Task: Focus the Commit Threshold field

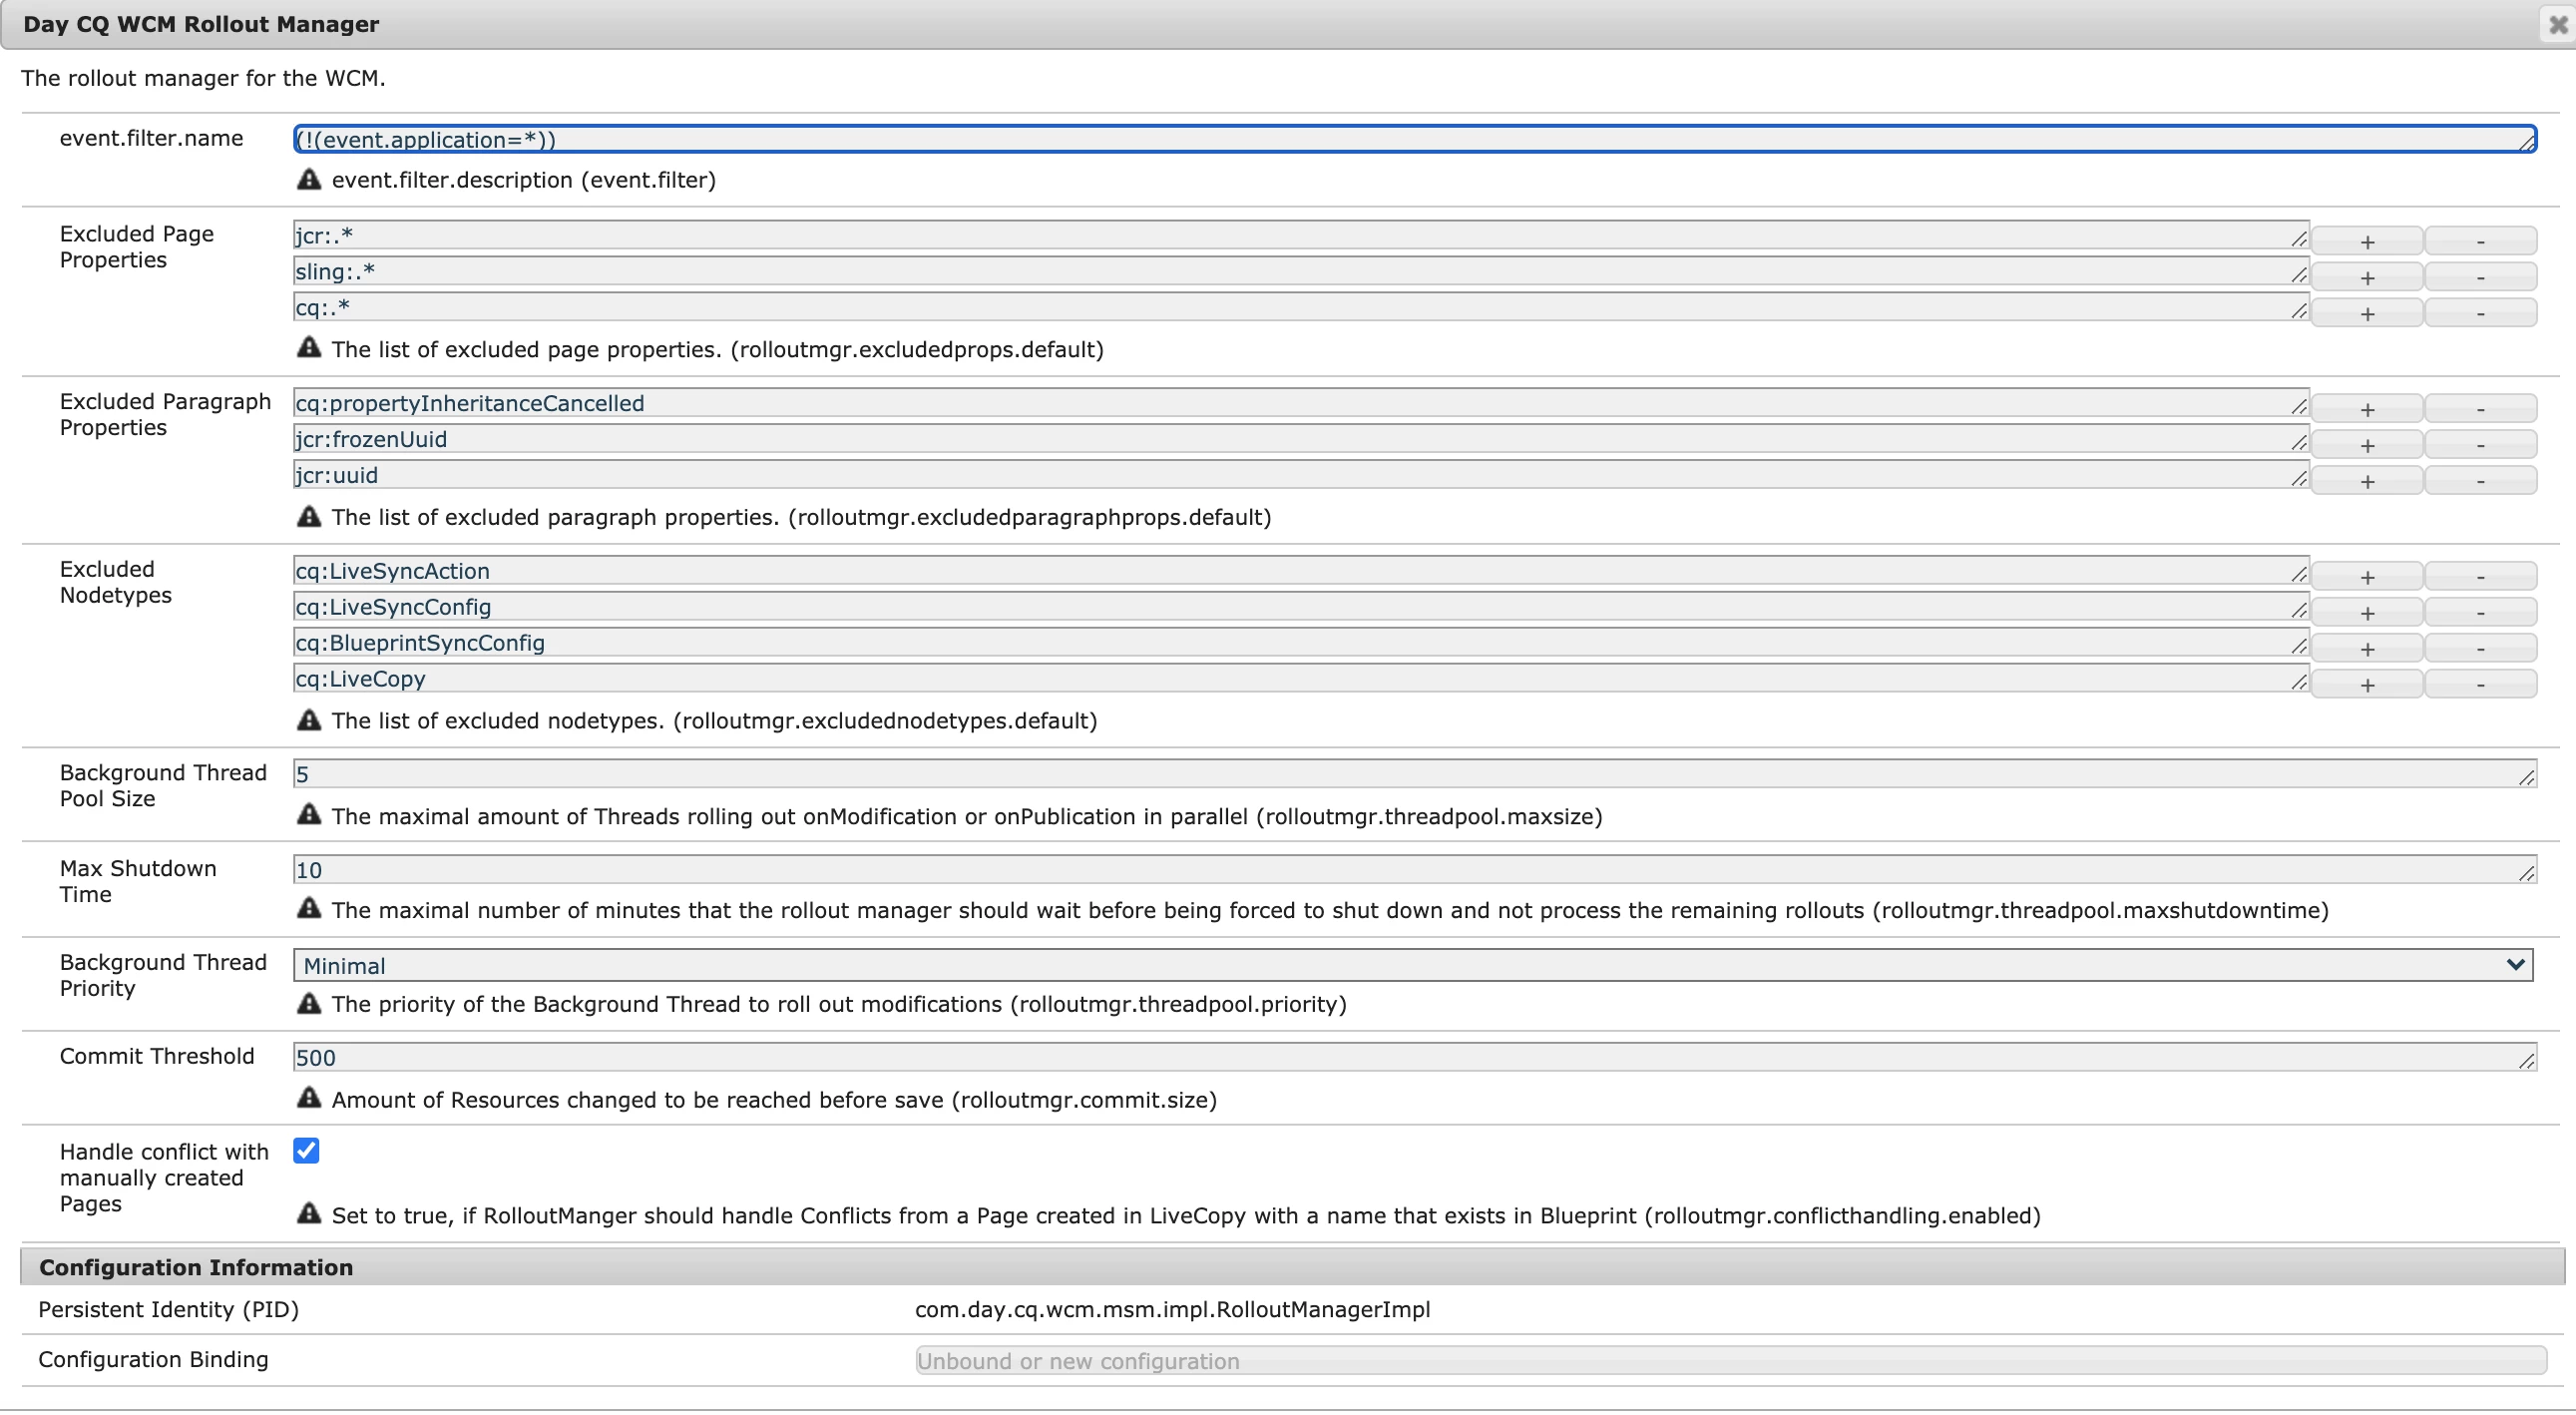Action: click(x=1412, y=1057)
